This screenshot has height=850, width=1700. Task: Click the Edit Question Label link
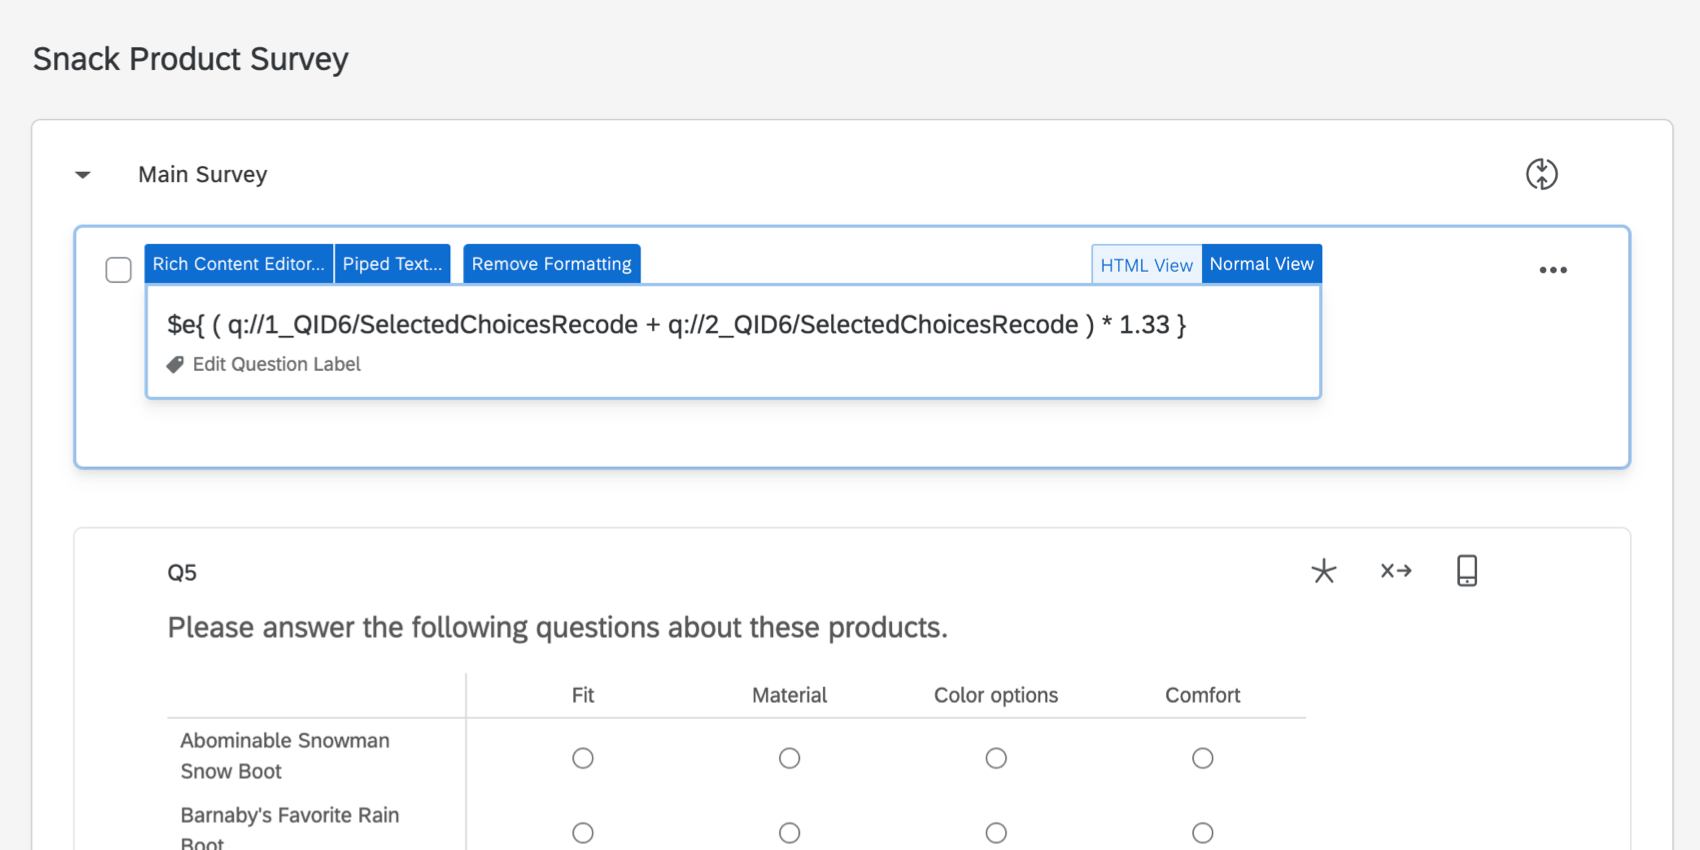coord(276,365)
